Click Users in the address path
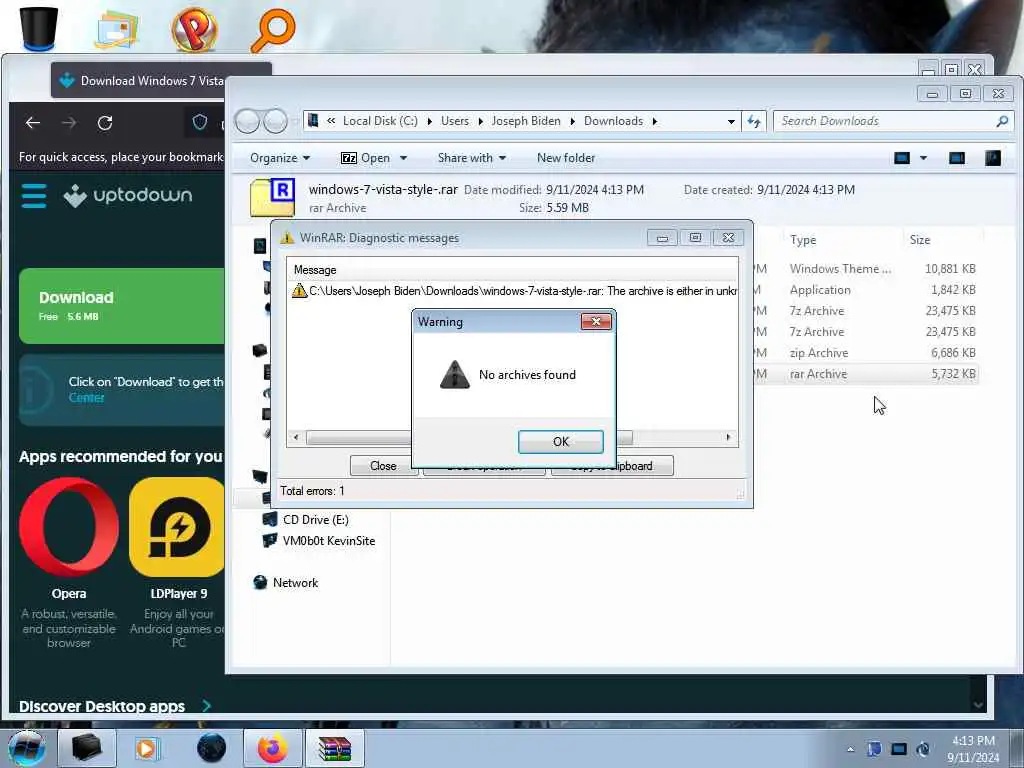This screenshot has height=768, width=1024. pos(455,121)
